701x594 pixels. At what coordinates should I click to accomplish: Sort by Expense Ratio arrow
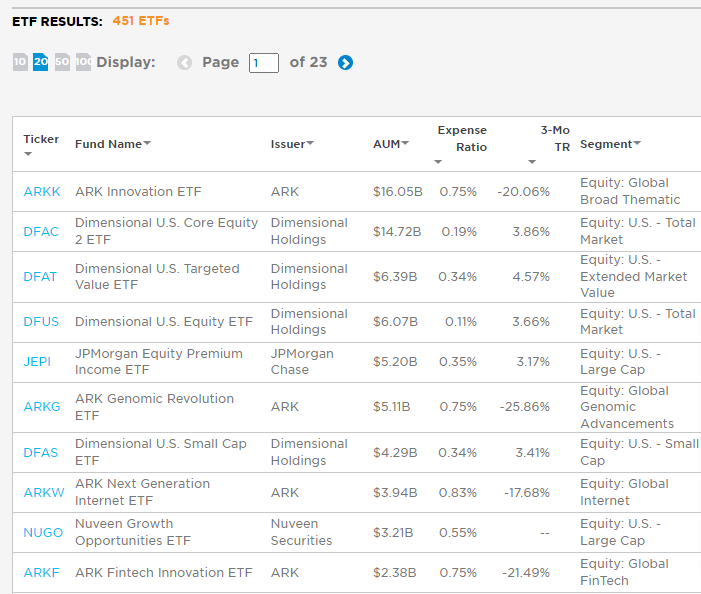(438, 162)
